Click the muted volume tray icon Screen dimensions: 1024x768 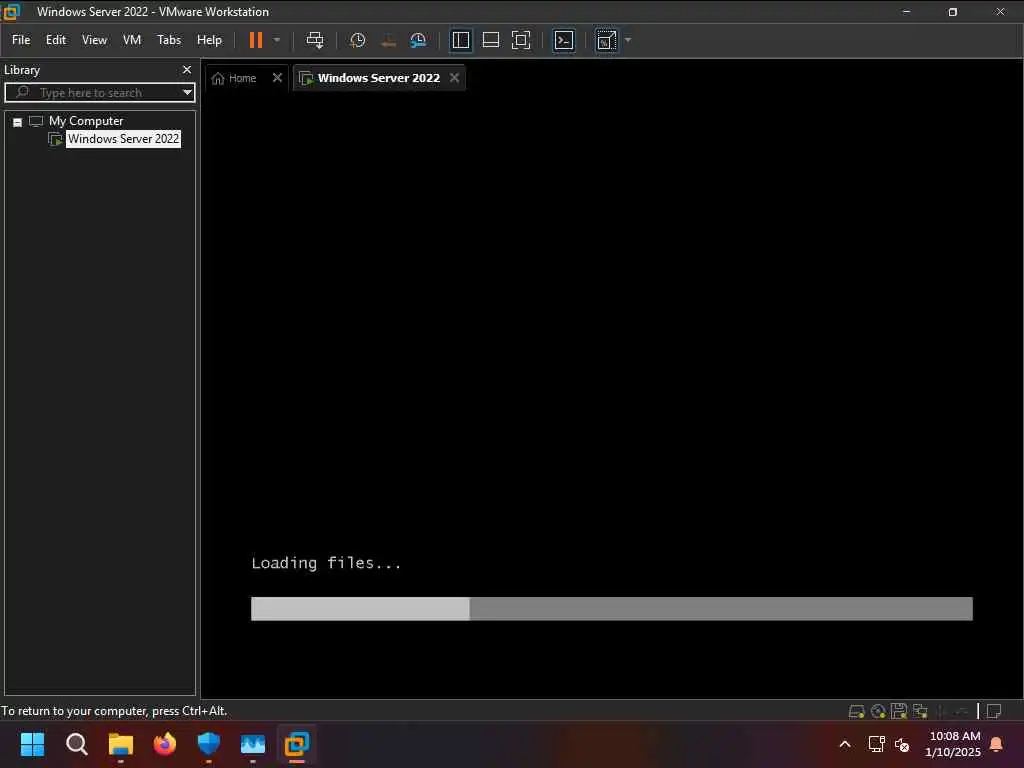coord(902,744)
